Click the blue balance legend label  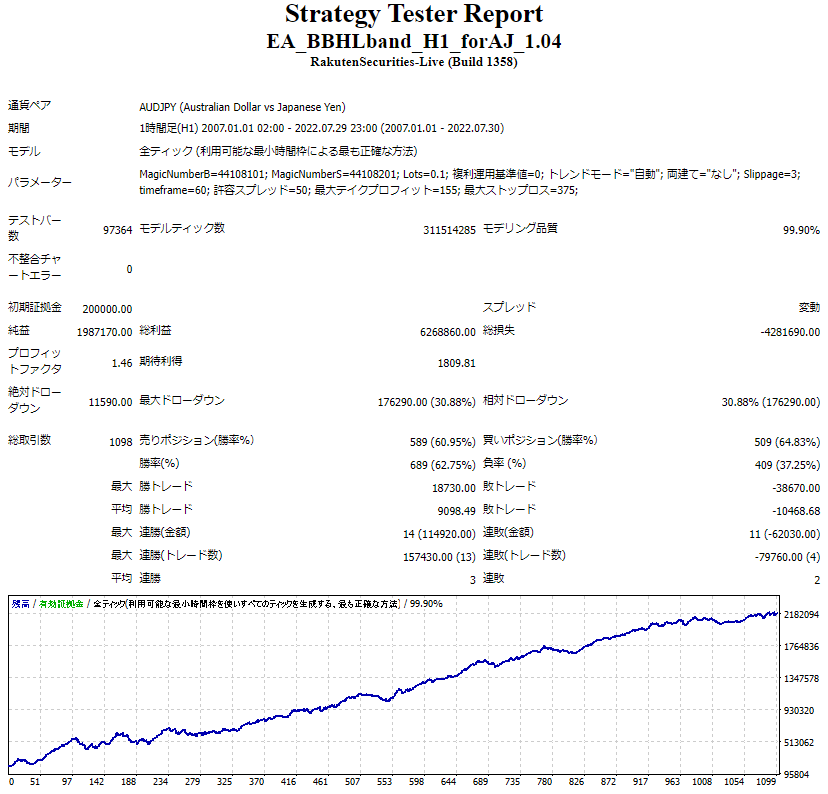coord(21,604)
